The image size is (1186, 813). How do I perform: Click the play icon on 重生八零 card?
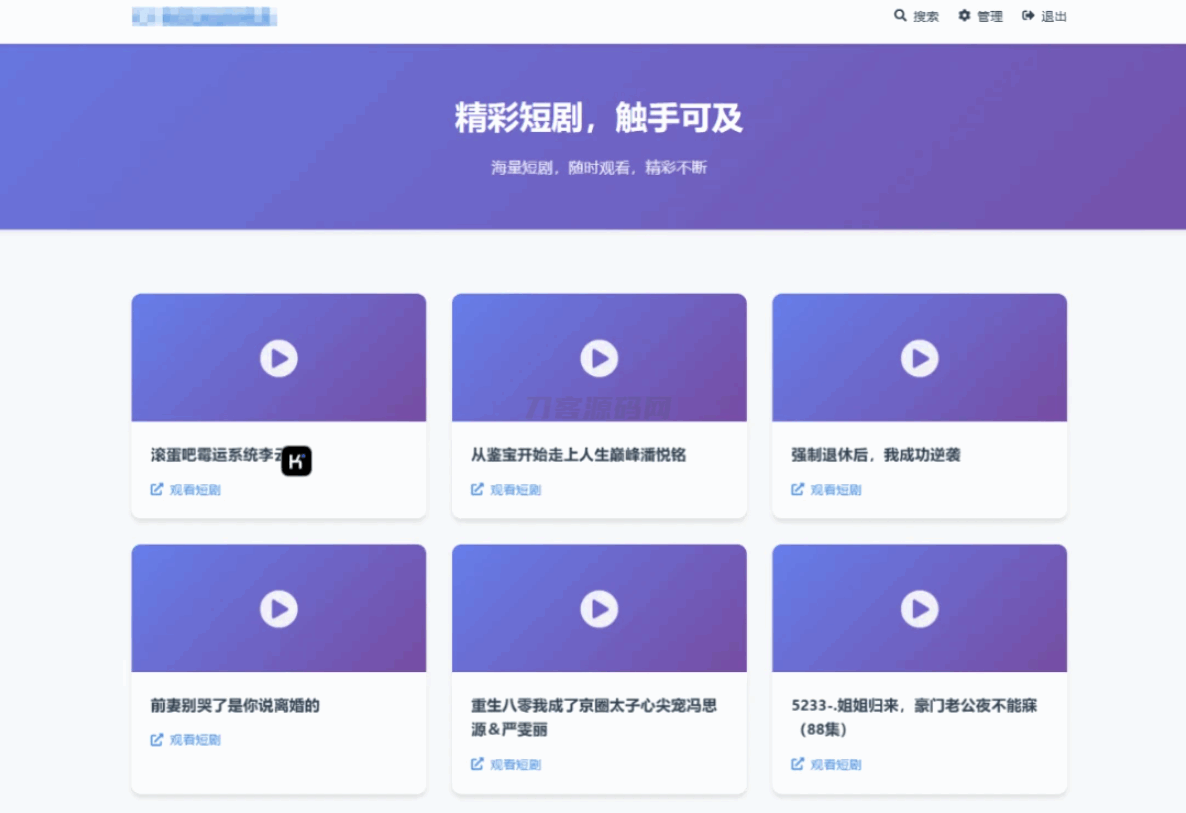click(598, 608)
